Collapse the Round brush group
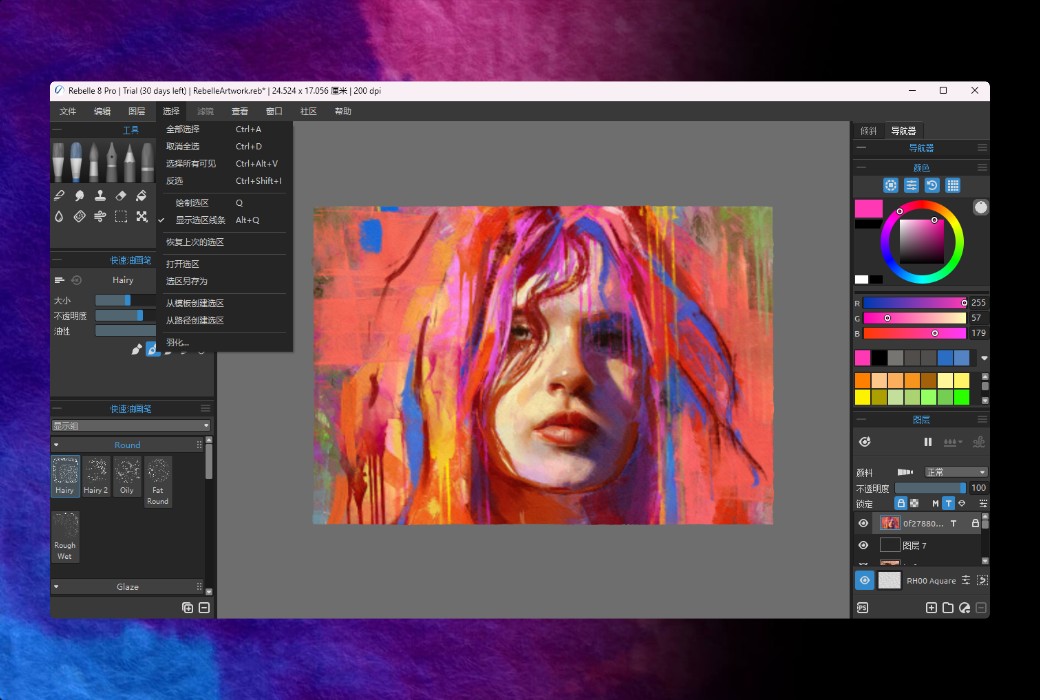 (56, 445)
